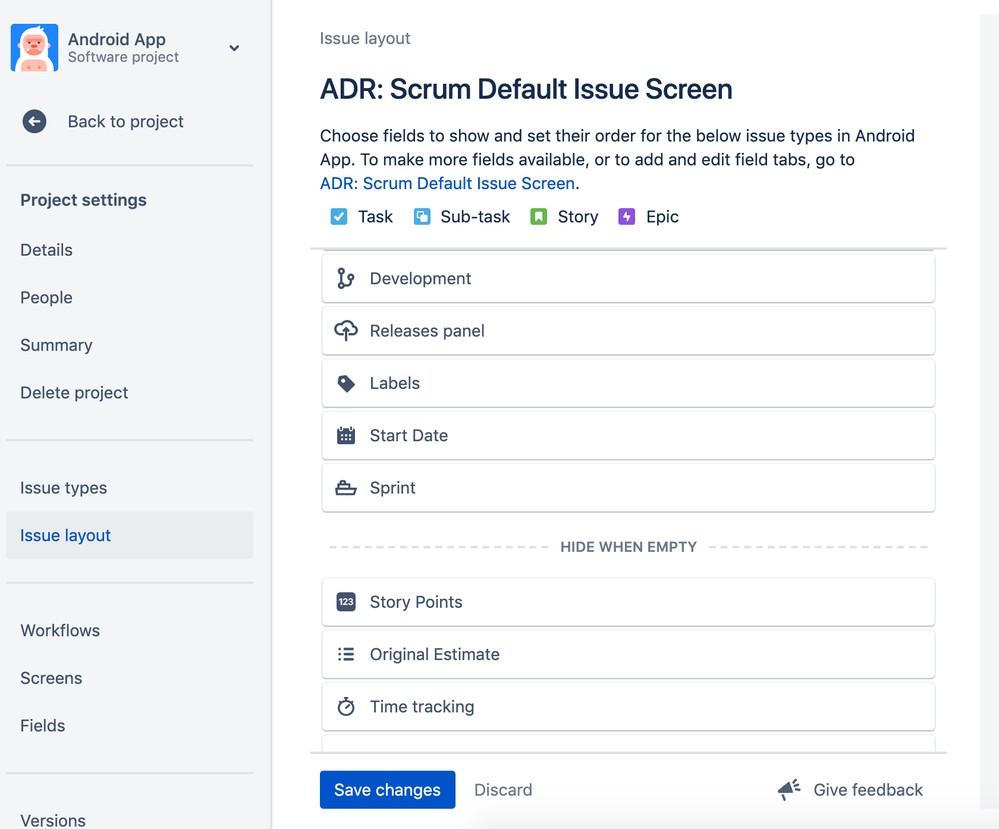The height and width of the screenshot is (829, 999).
Task: Click the Story Points number icon
Action: pos(346,602)
